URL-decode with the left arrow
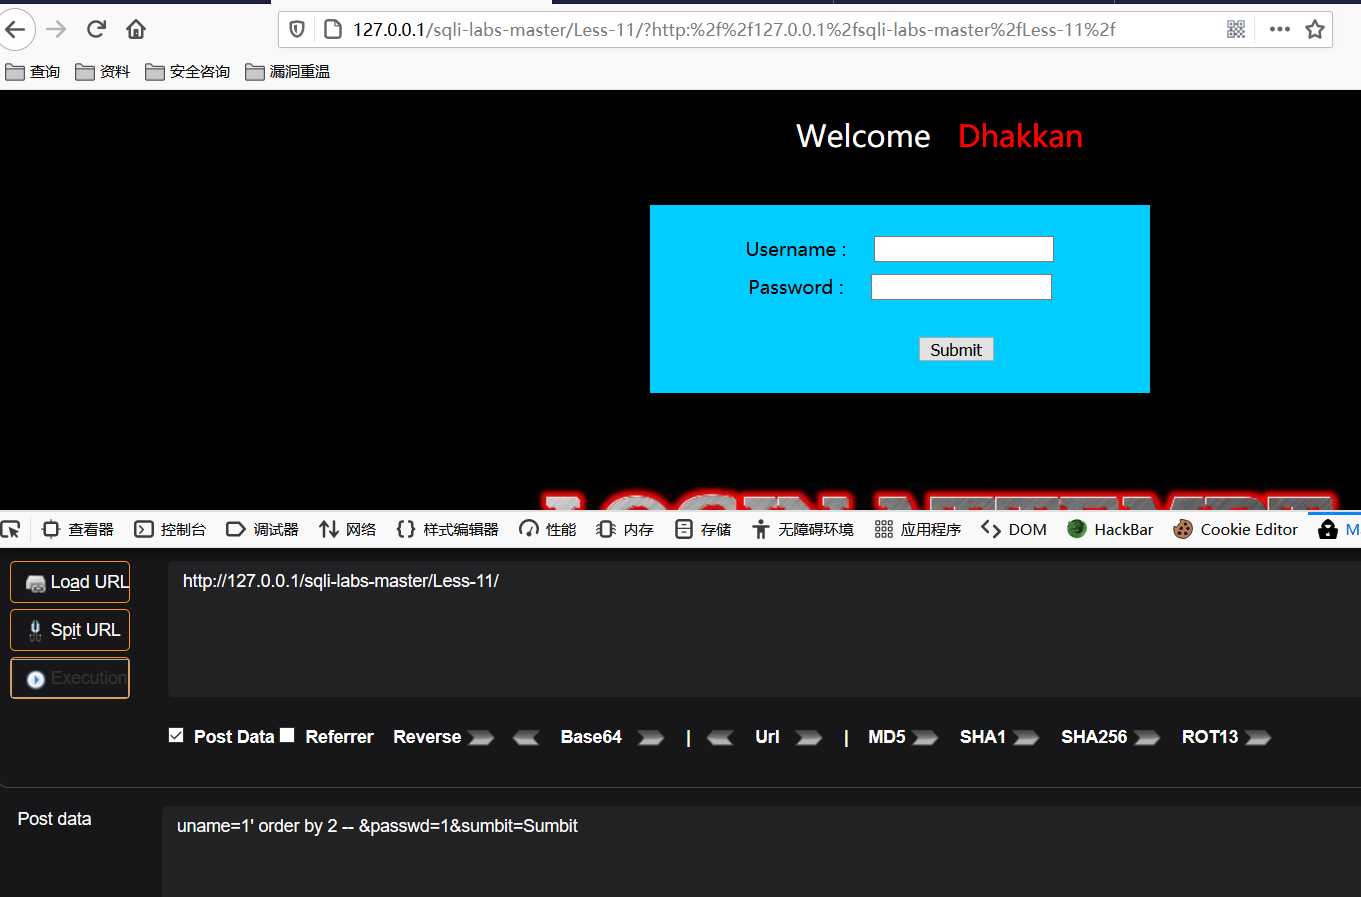This screenshot has width=1361, height=897. pos(720,738)
